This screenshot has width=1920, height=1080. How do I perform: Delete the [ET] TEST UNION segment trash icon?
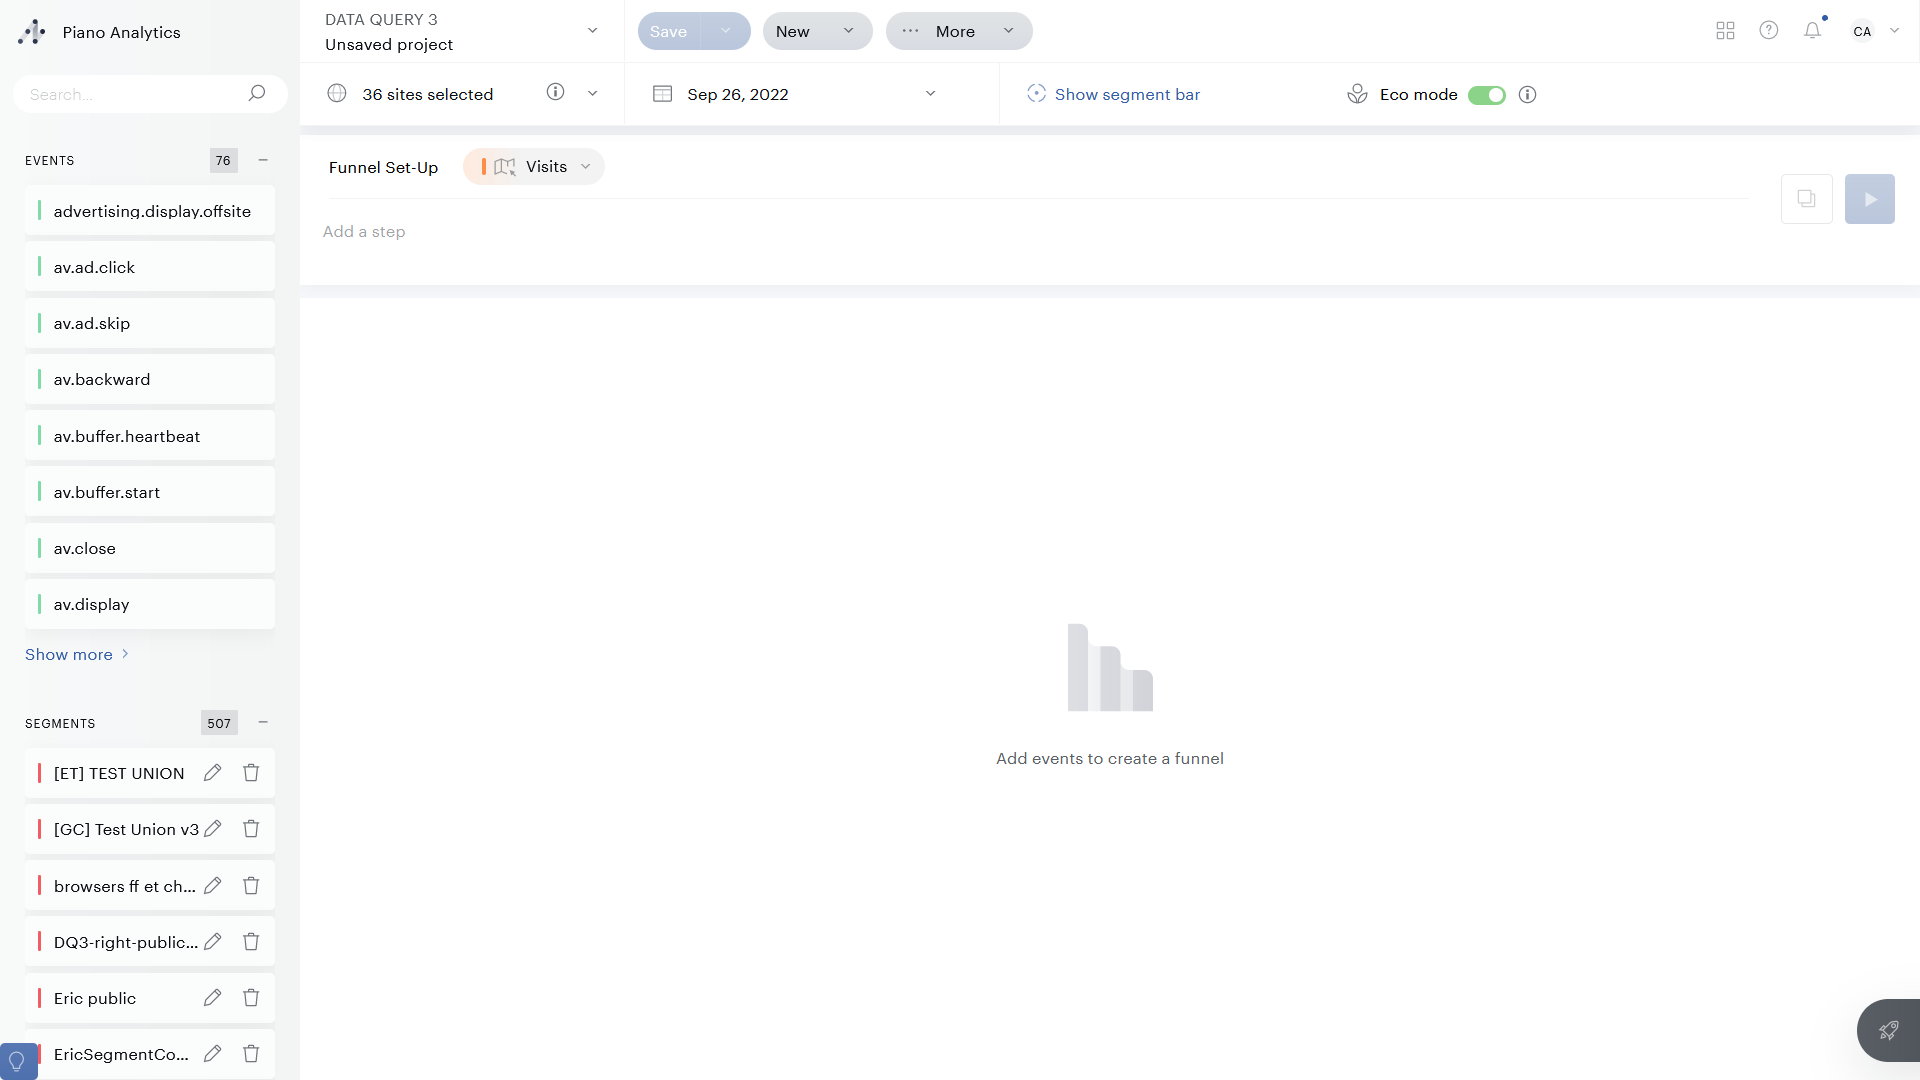251,772
